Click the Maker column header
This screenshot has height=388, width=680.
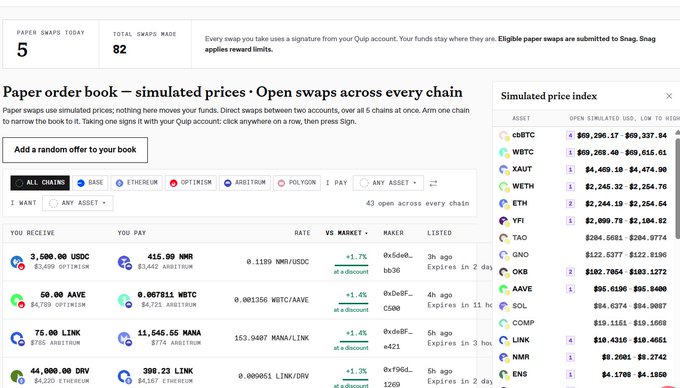pyautogui.click(x=393, y=233)
